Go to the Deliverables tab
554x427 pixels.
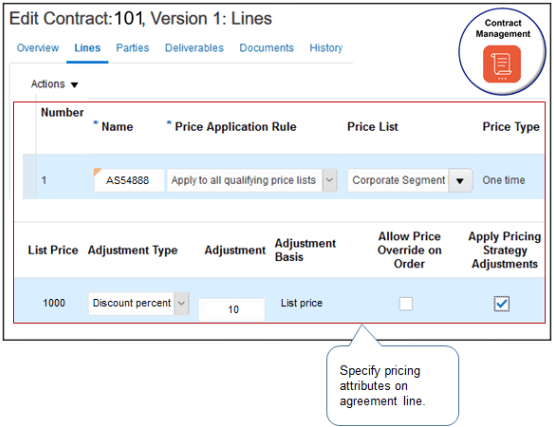(194, 48)
